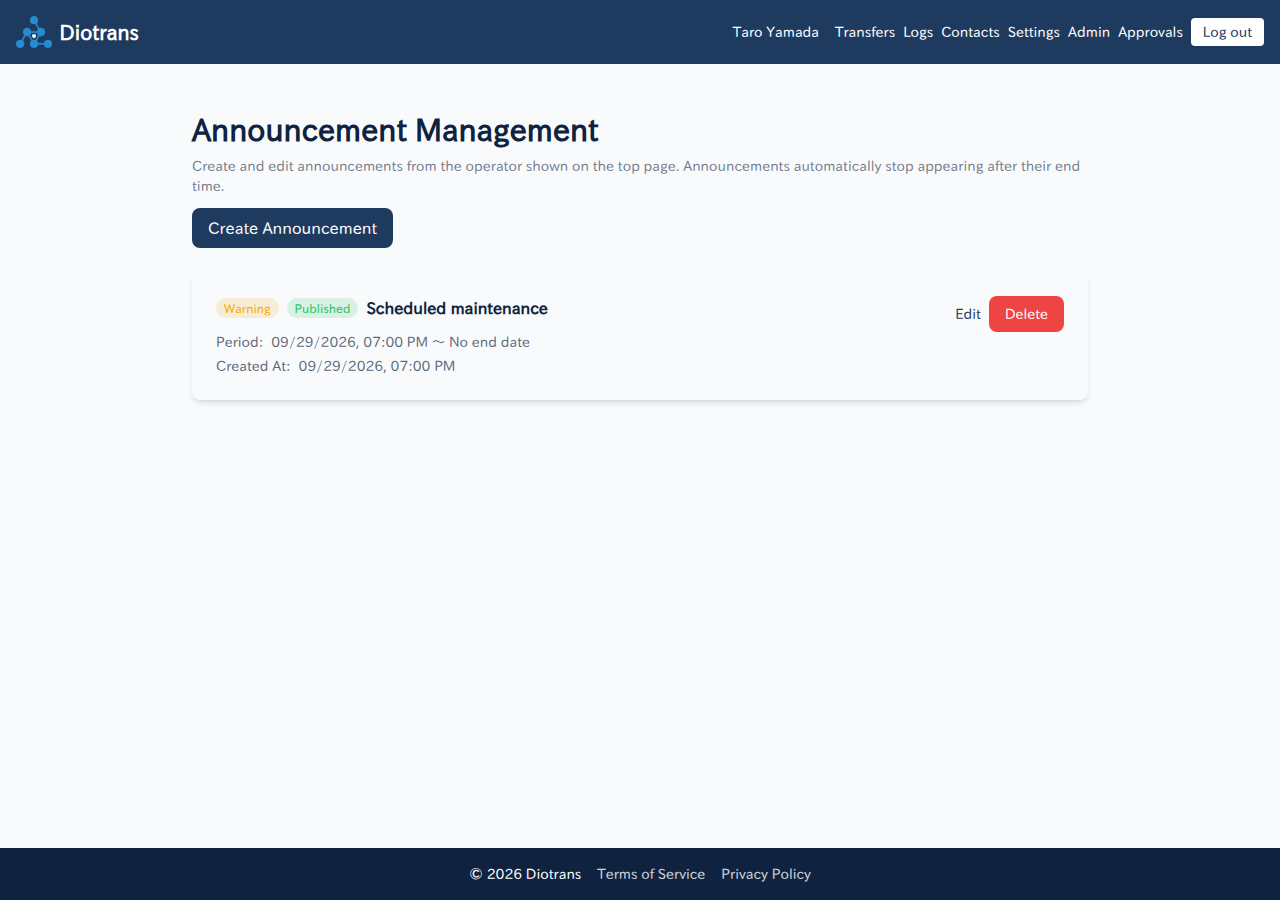
Task: Click the Period line showing No end date
Action: pyautogui.click(x=373, y=342)
